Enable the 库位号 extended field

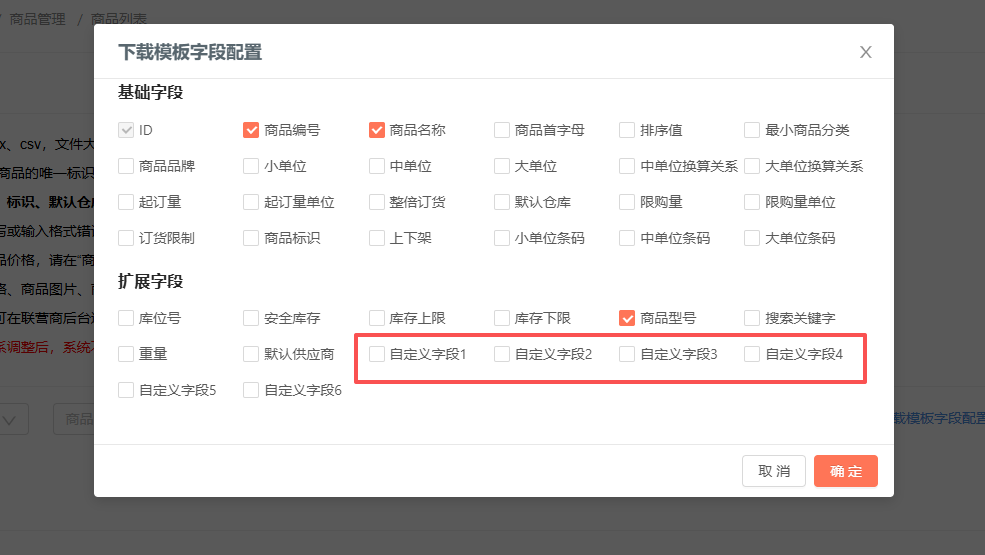(126, 318)
